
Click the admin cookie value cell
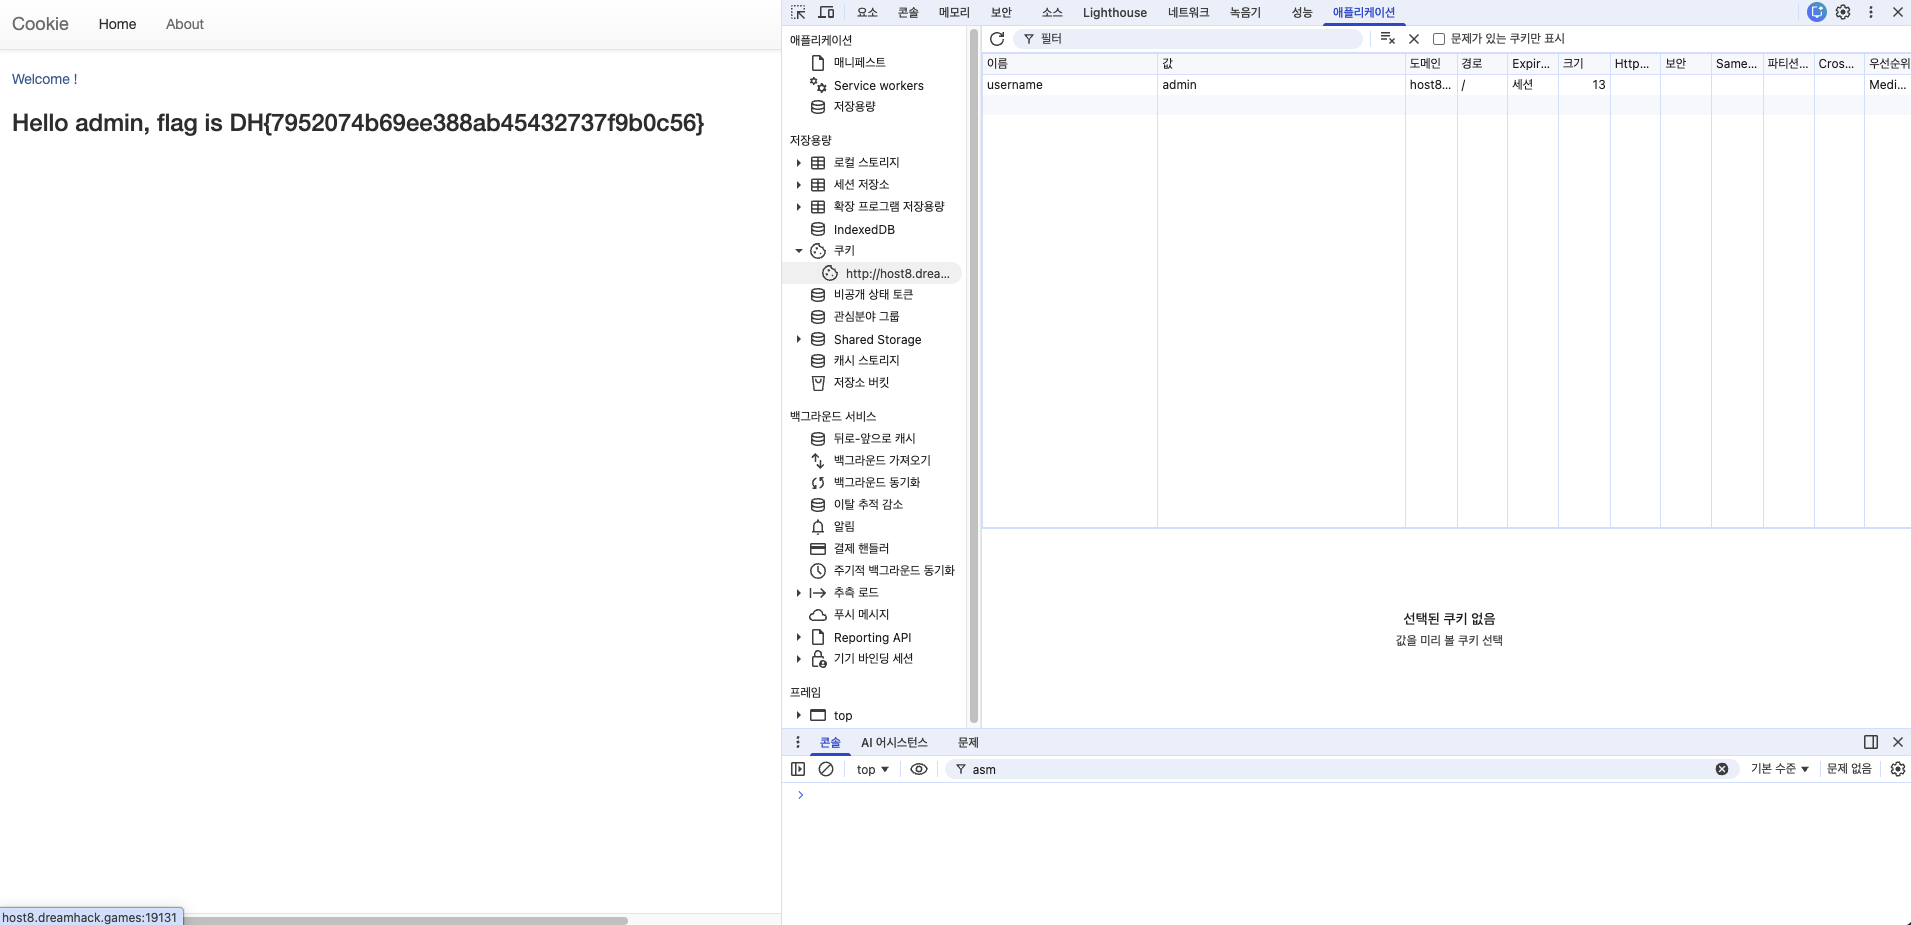[1281, 85]
